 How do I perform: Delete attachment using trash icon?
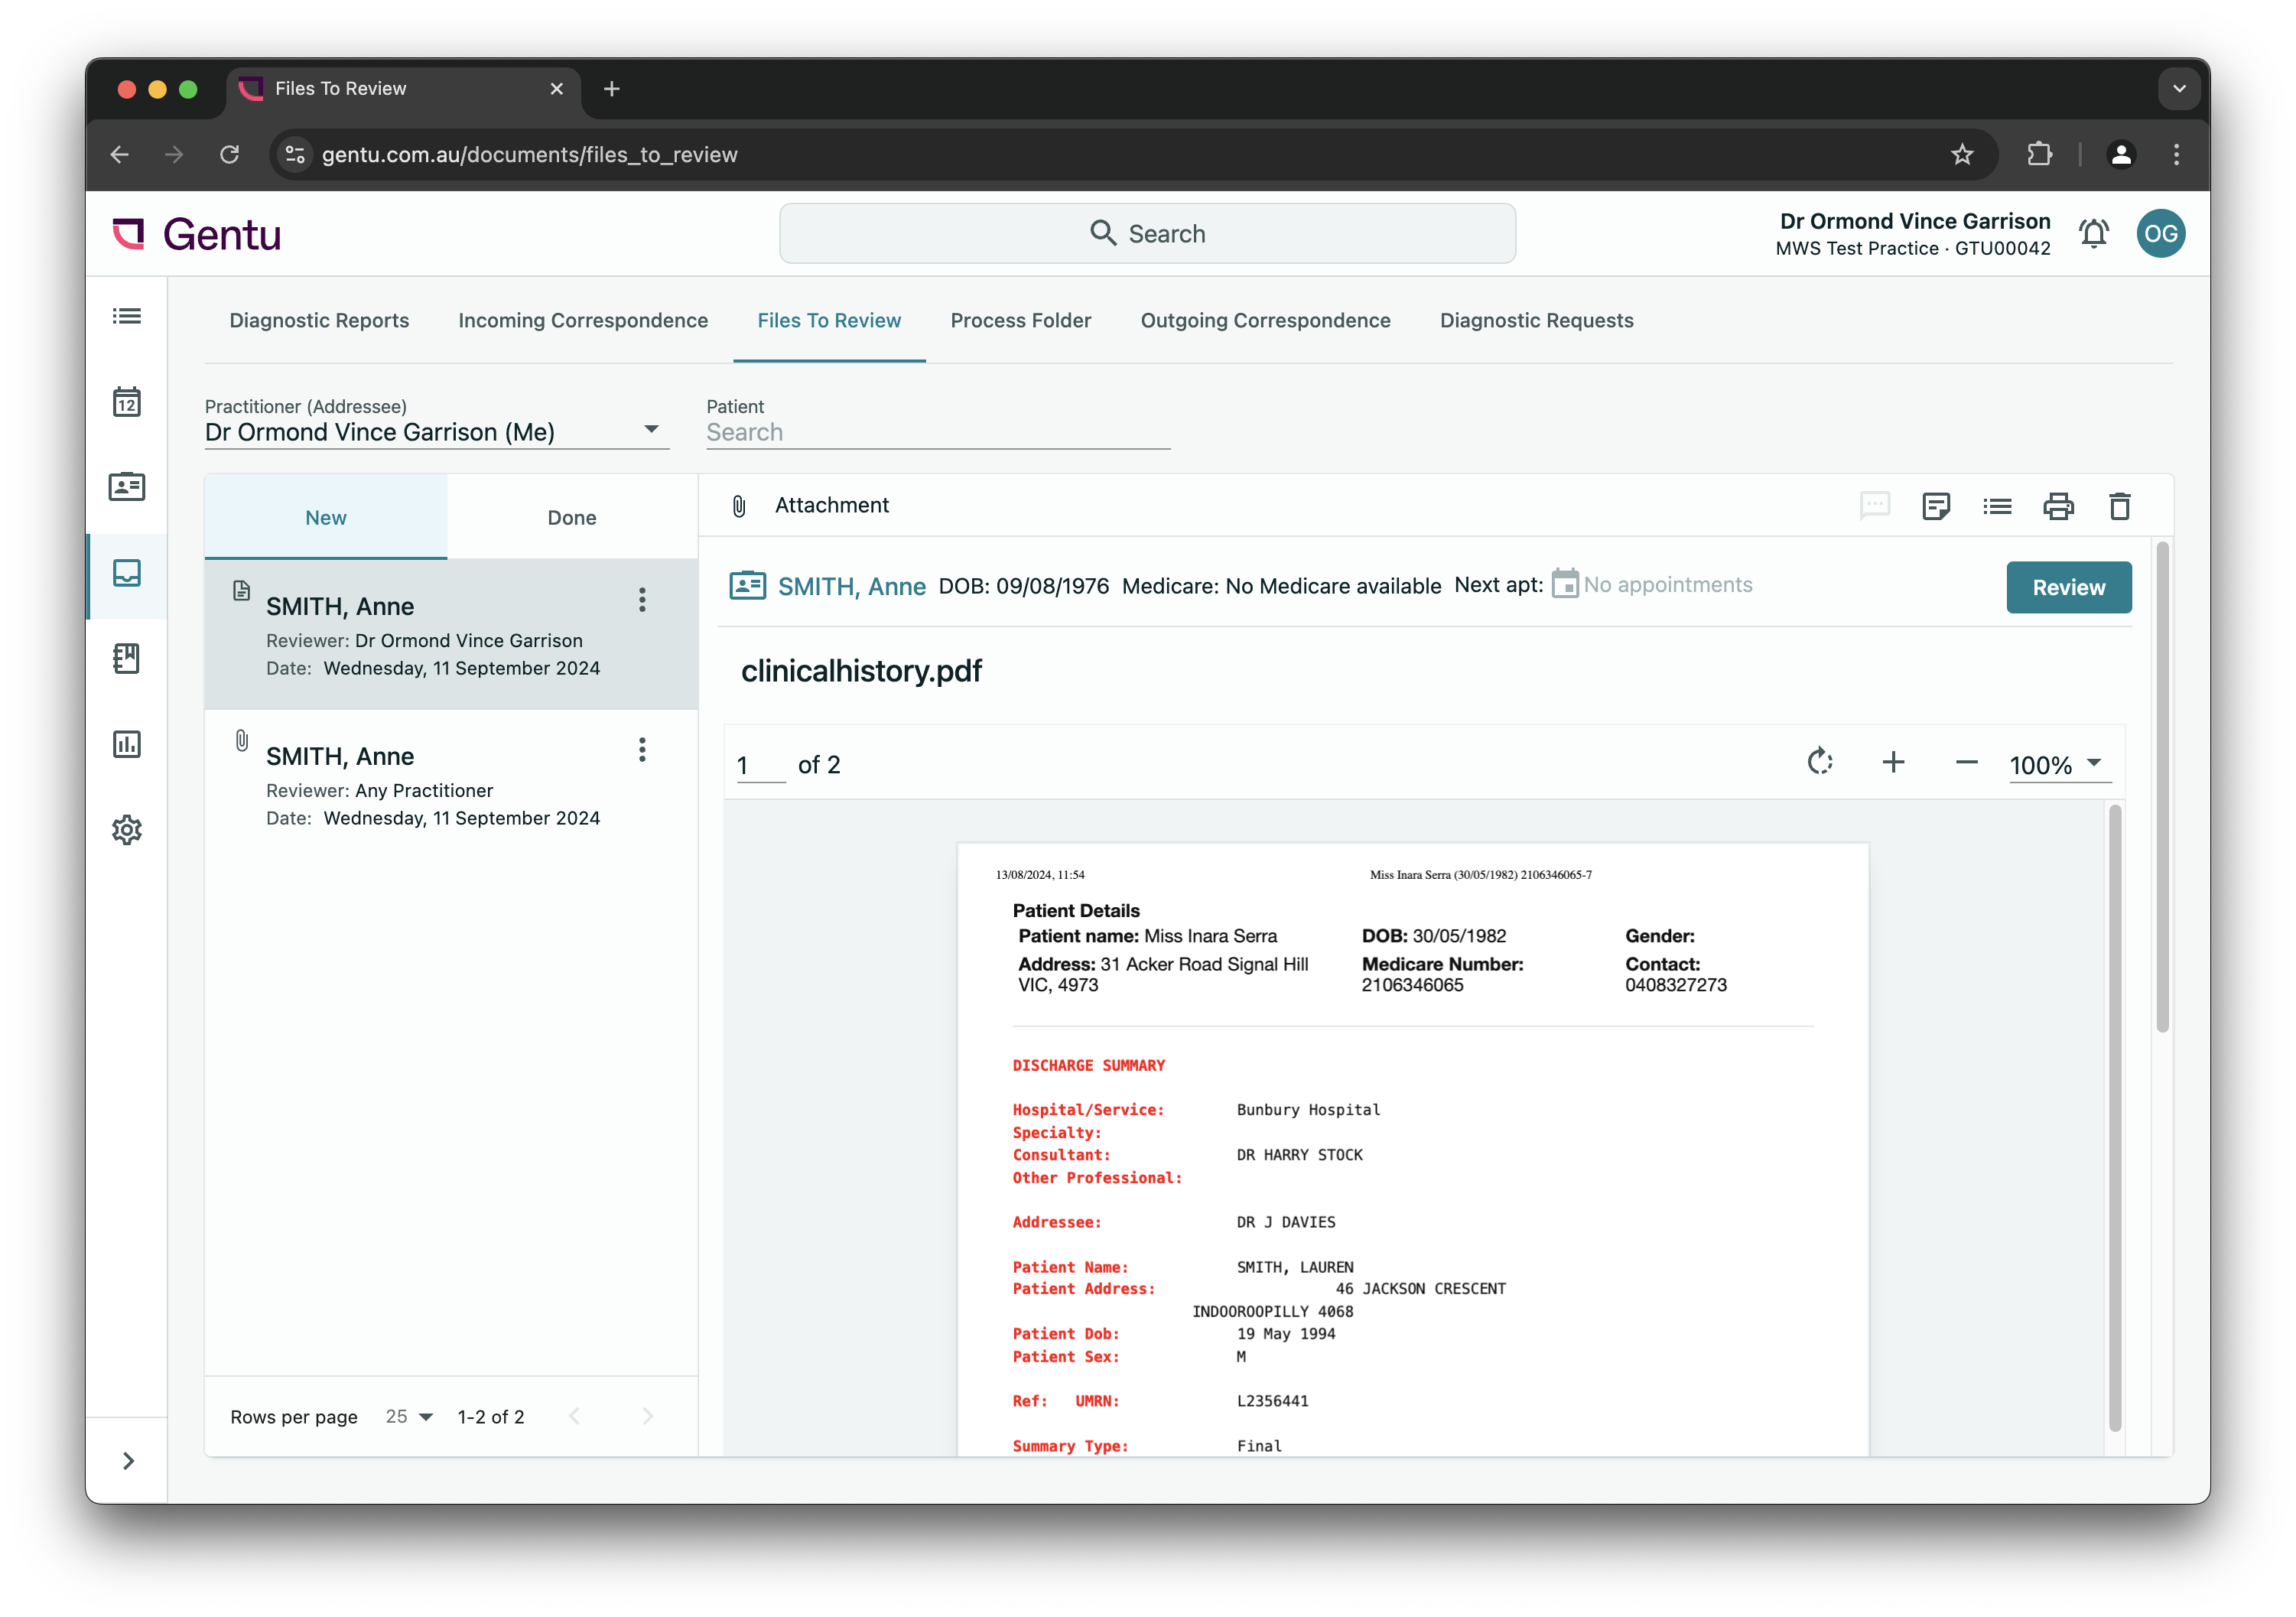2119,506
